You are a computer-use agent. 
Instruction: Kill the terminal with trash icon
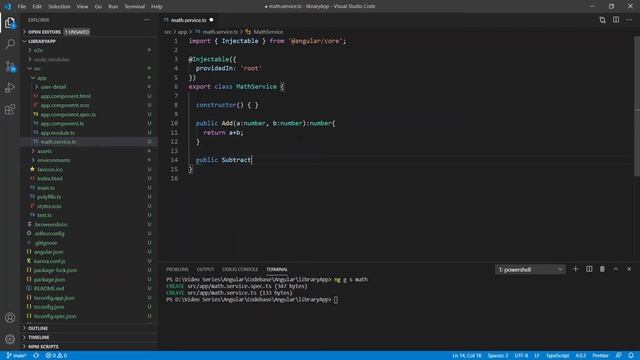[602, 269]
